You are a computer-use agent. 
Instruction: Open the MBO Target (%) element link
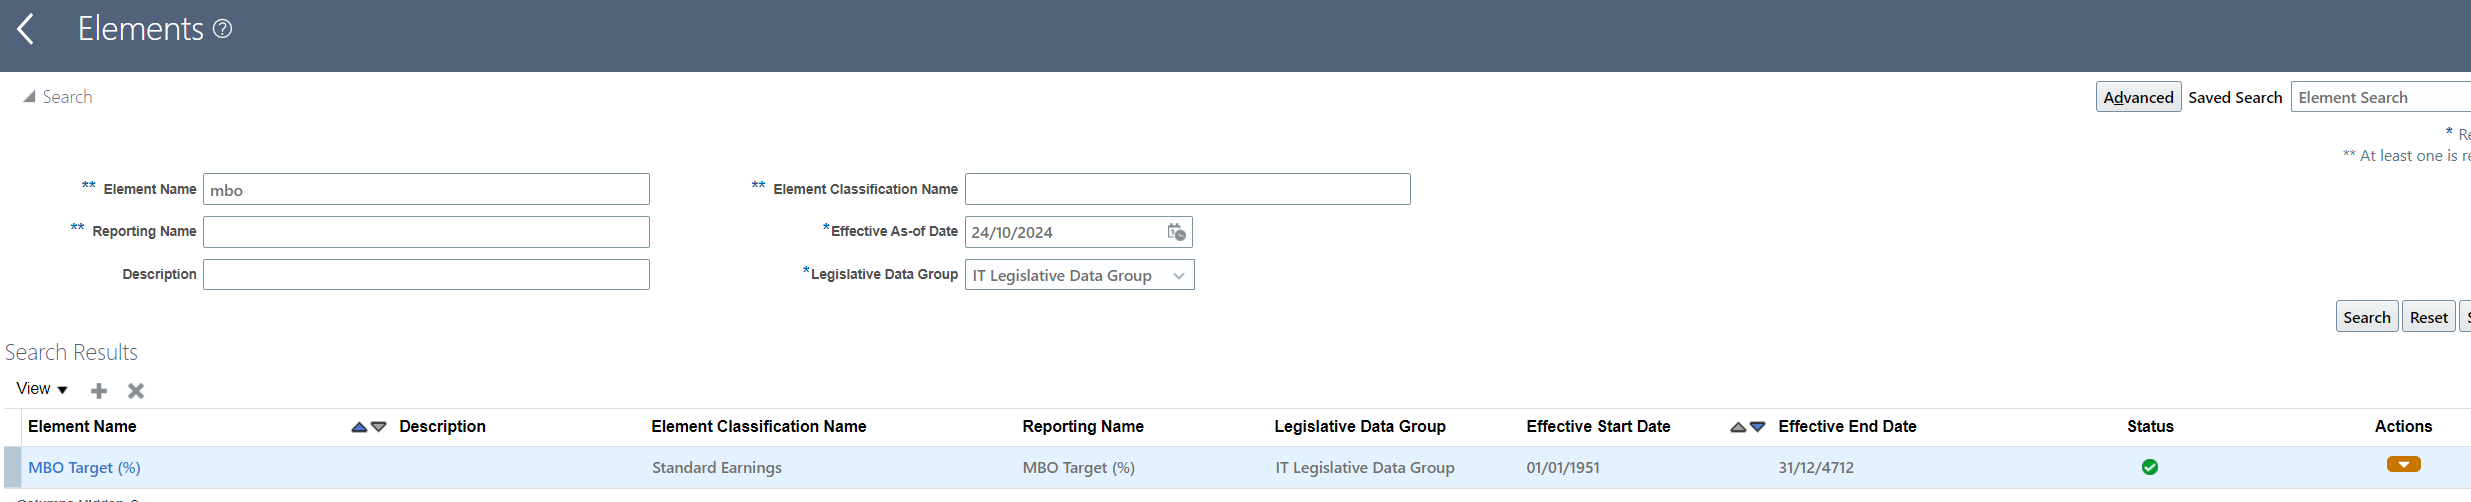point(84,467)
